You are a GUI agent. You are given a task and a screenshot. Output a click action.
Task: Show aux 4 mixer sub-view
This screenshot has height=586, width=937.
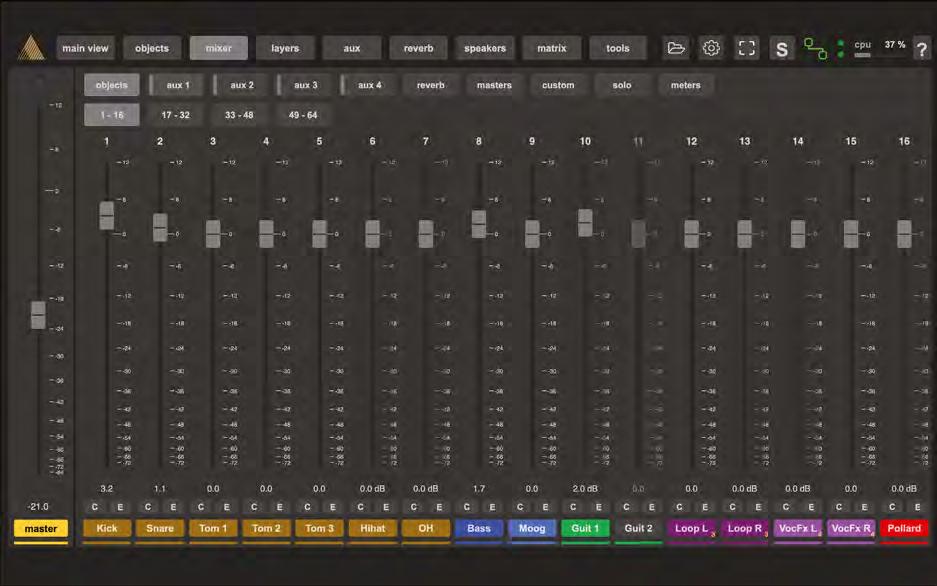coord(367,85)
